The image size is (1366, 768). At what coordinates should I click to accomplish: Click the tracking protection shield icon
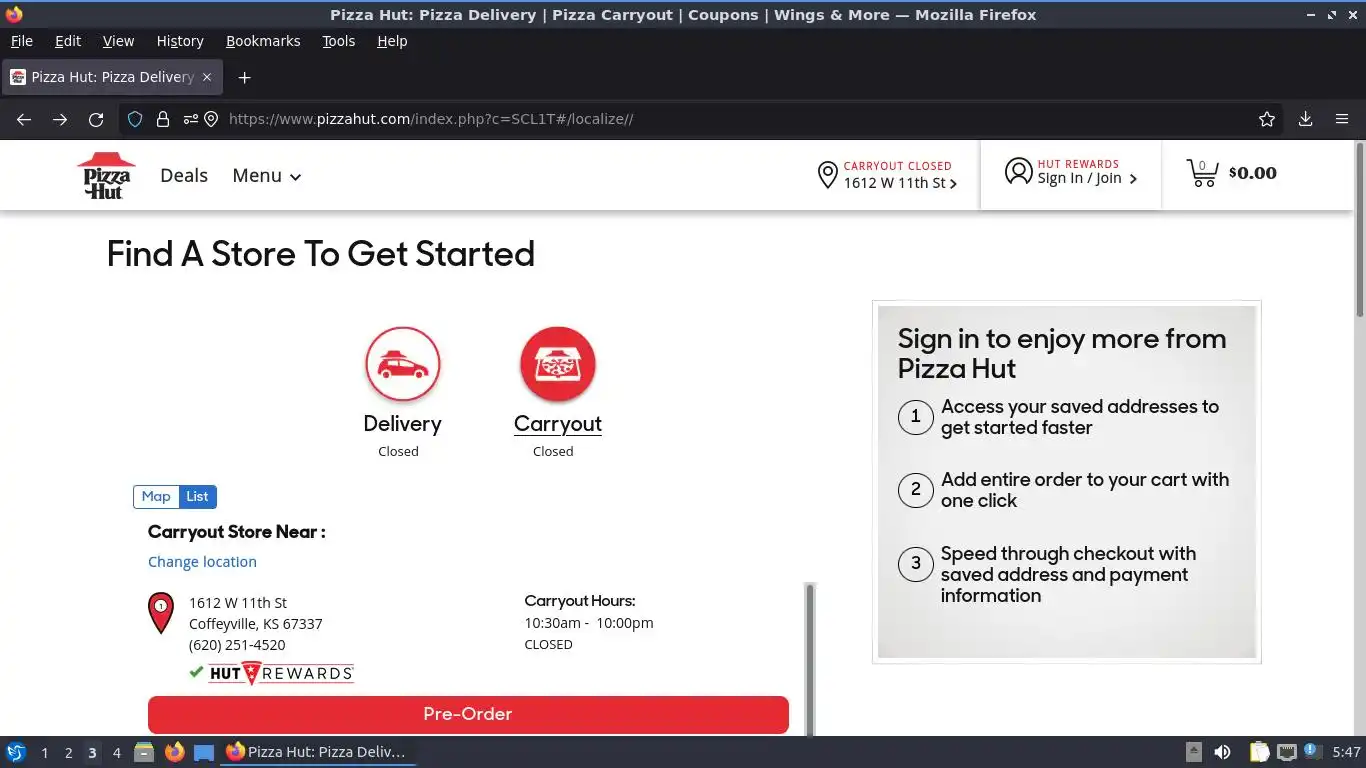pyautogui.click(x=135, y=119)
